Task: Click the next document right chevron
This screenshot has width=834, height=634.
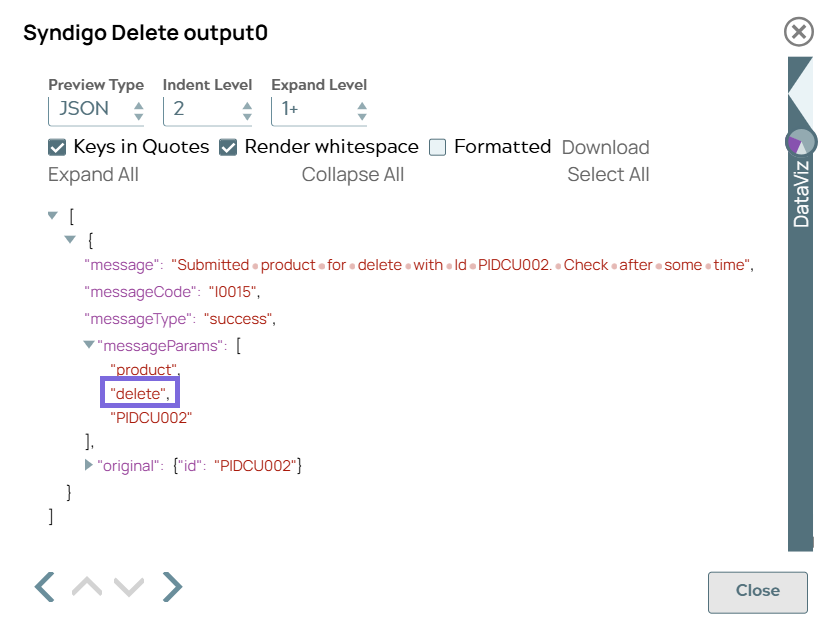Action: 172,586
